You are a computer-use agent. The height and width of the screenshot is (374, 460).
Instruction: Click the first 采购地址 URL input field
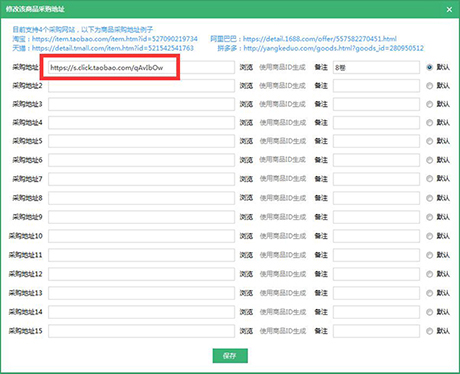141,68
